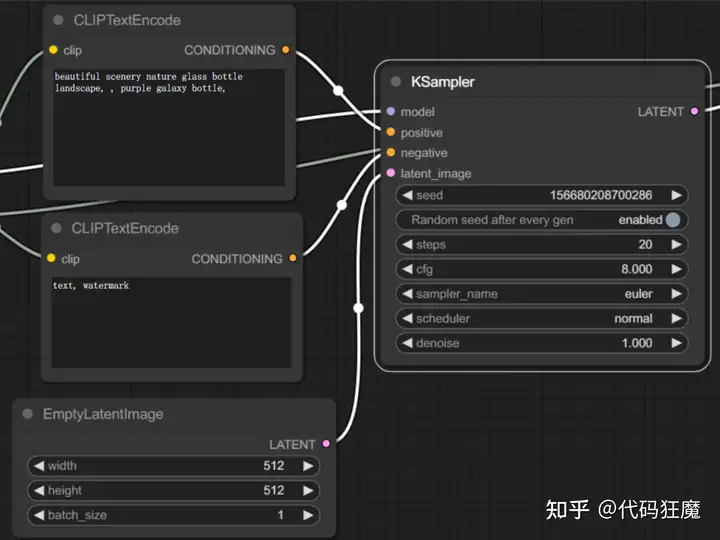Increase cfg with the right arrow
This screenshot has height=540, width=720.
click(x=676, y=269)
